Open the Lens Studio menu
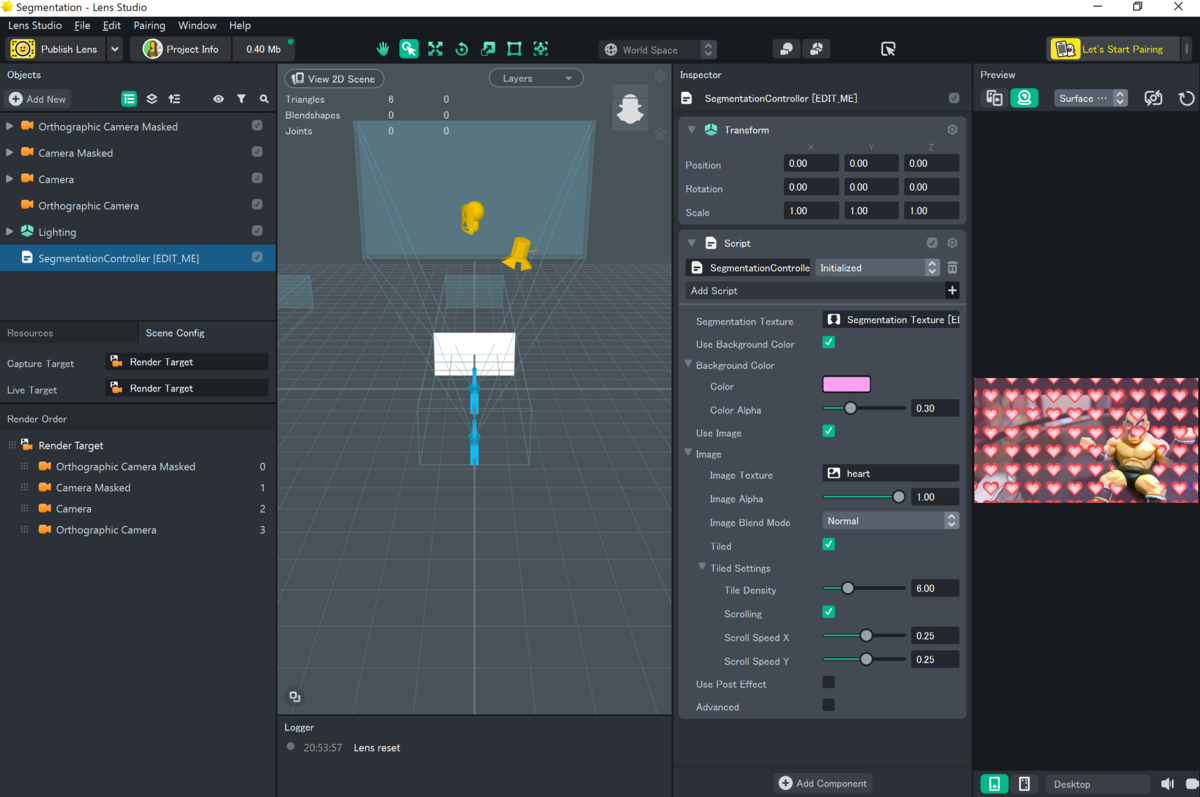This screenshot has height=797, width=1200. (35, 25)
